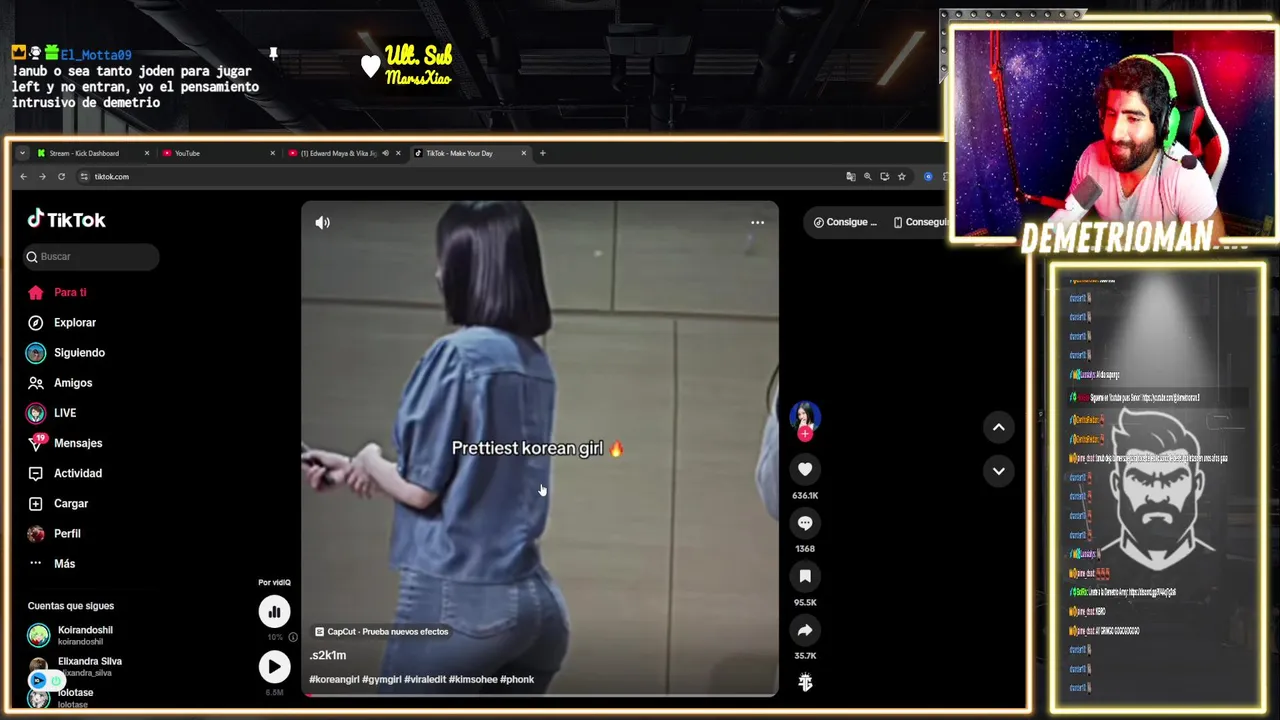Open site info icon in address bar
The height and width of the screenshot is (720, 1280).
[84, 177]
